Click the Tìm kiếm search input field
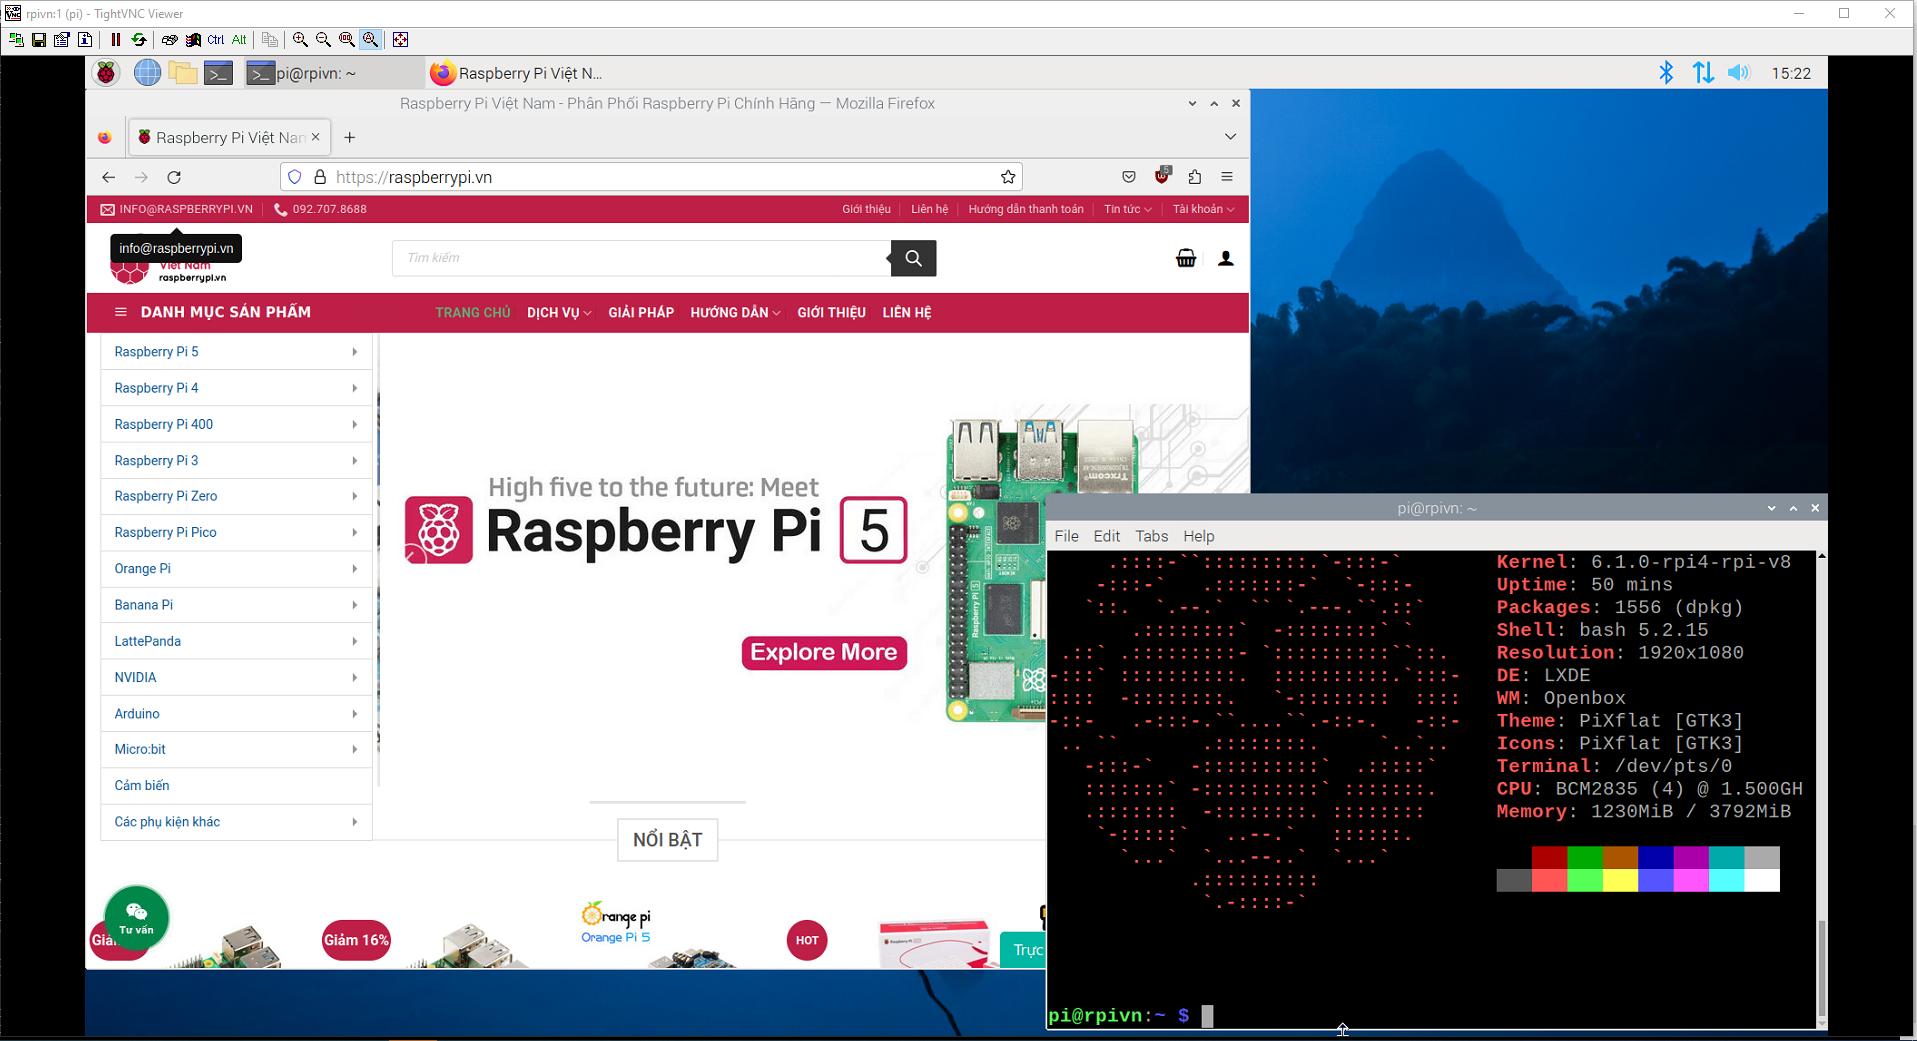This screenshot has height=1041, width=1917. click(x=640, y=258)
